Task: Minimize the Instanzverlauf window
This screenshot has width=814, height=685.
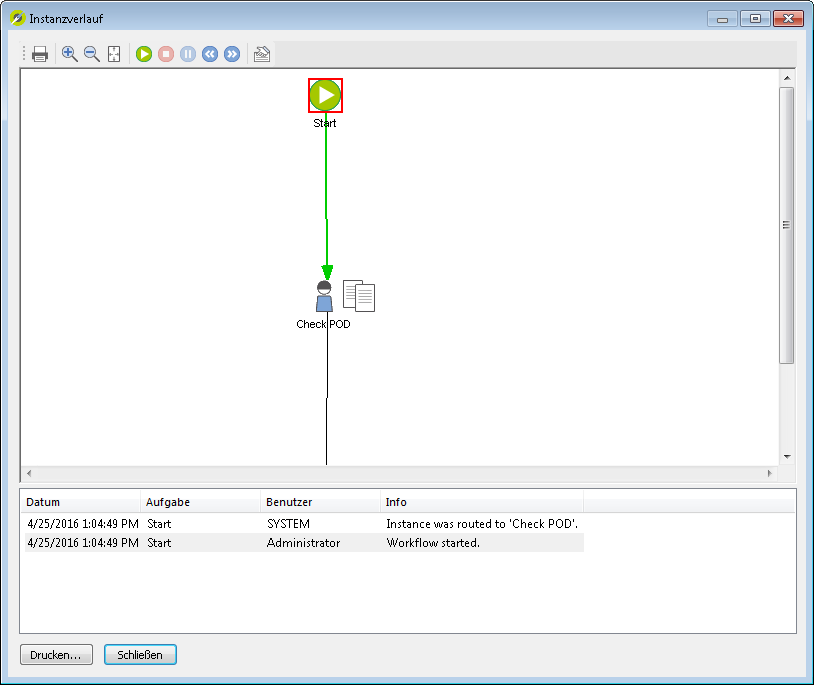Action: coord(722,19)
